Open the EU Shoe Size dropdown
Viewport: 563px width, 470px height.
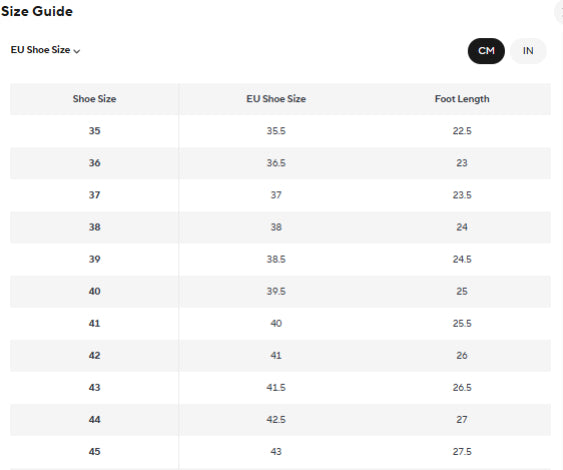tap(45, 50)
